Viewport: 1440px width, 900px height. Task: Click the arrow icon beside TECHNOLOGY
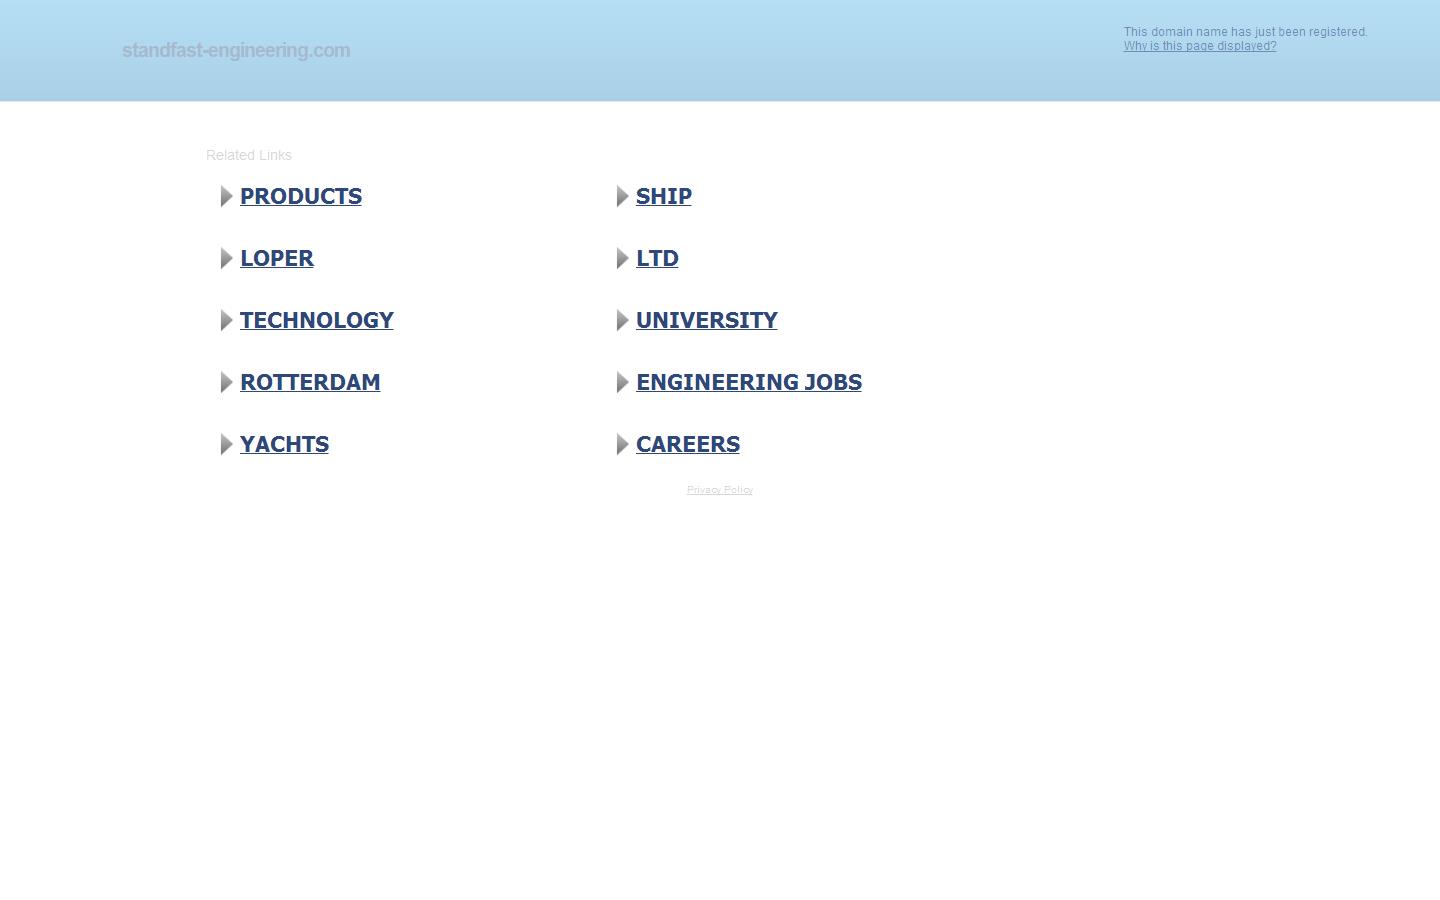point(226,320)
